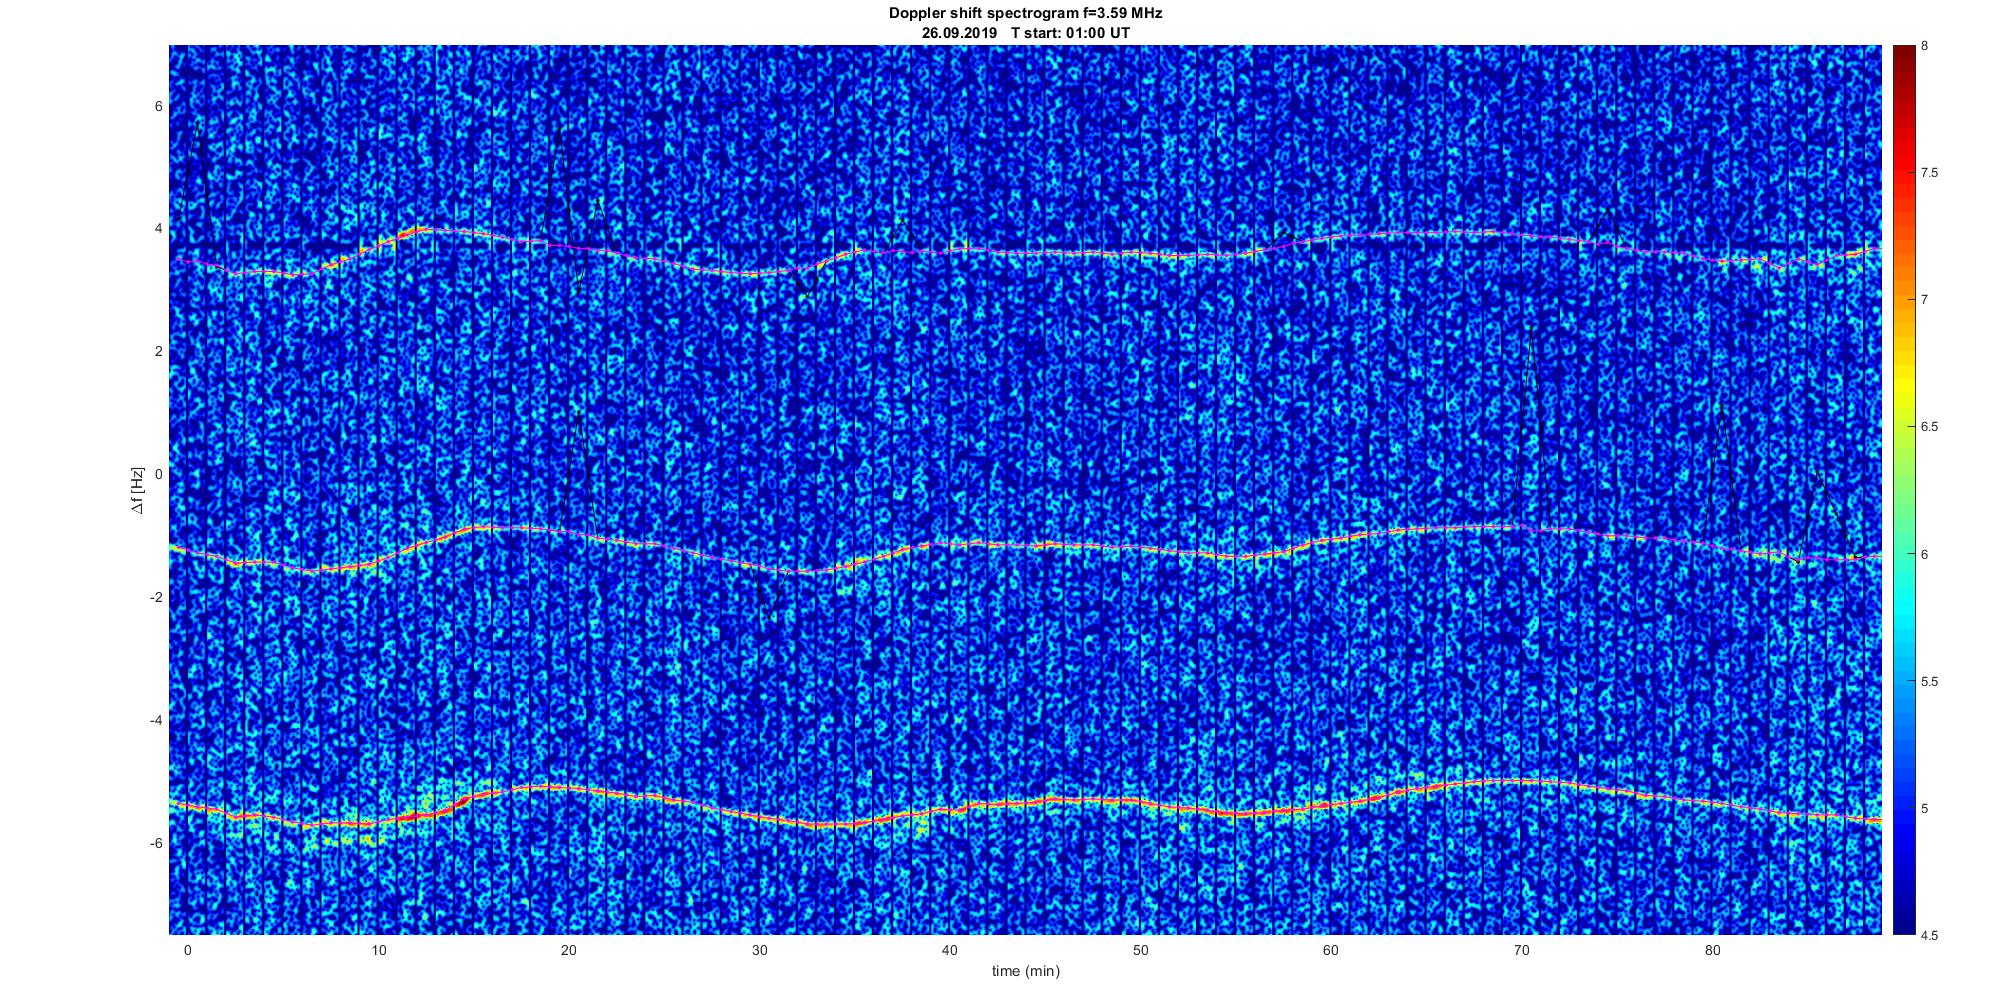Click the x-axis tick label '10'
The height and width of the screenshot is (1003, 2000).
point(378,950)
